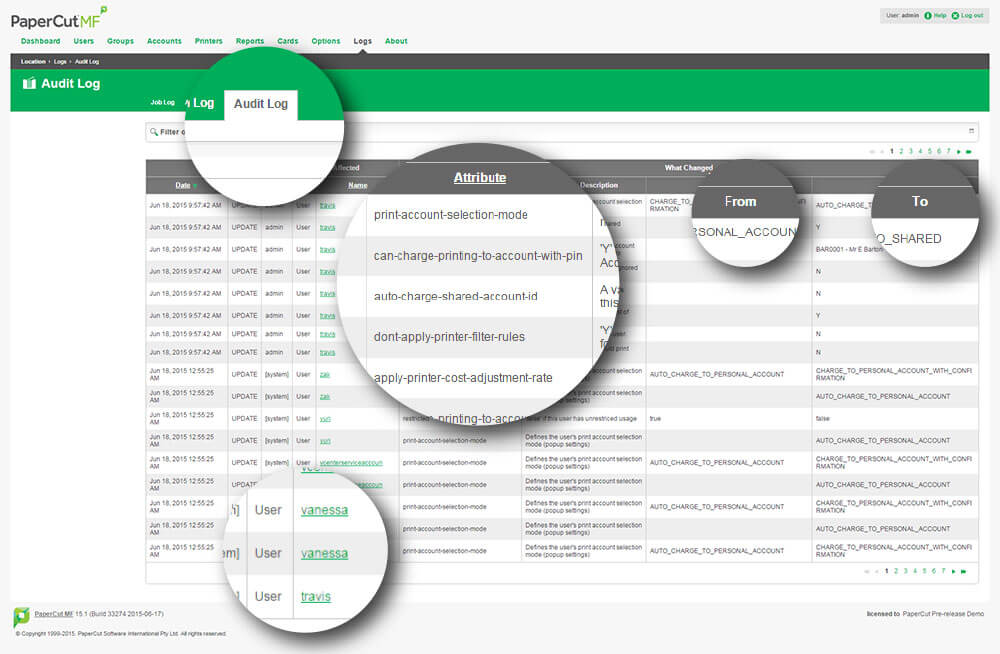Open the Logs menu

(x=362, y=41)
